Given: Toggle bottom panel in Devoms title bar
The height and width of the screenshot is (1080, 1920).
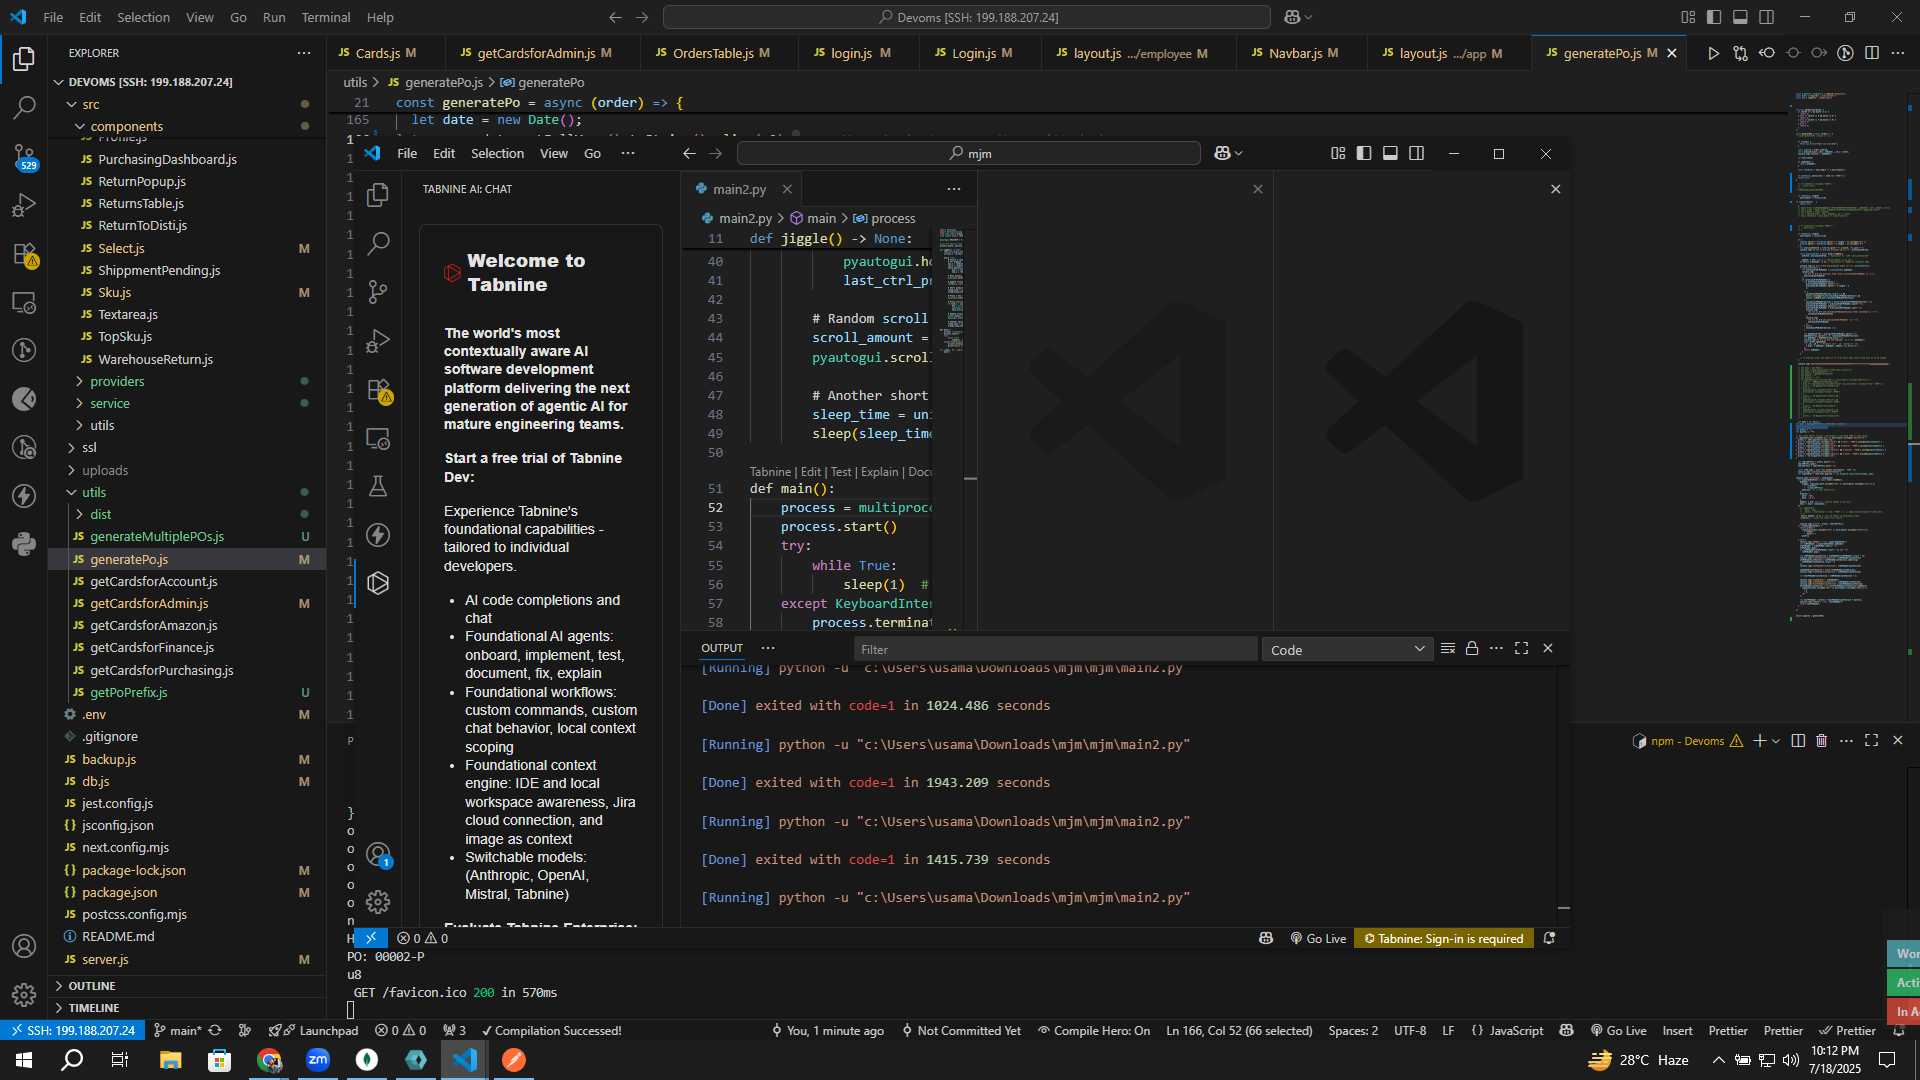Looking at the screenshot, I should (x=1740, y=17).
